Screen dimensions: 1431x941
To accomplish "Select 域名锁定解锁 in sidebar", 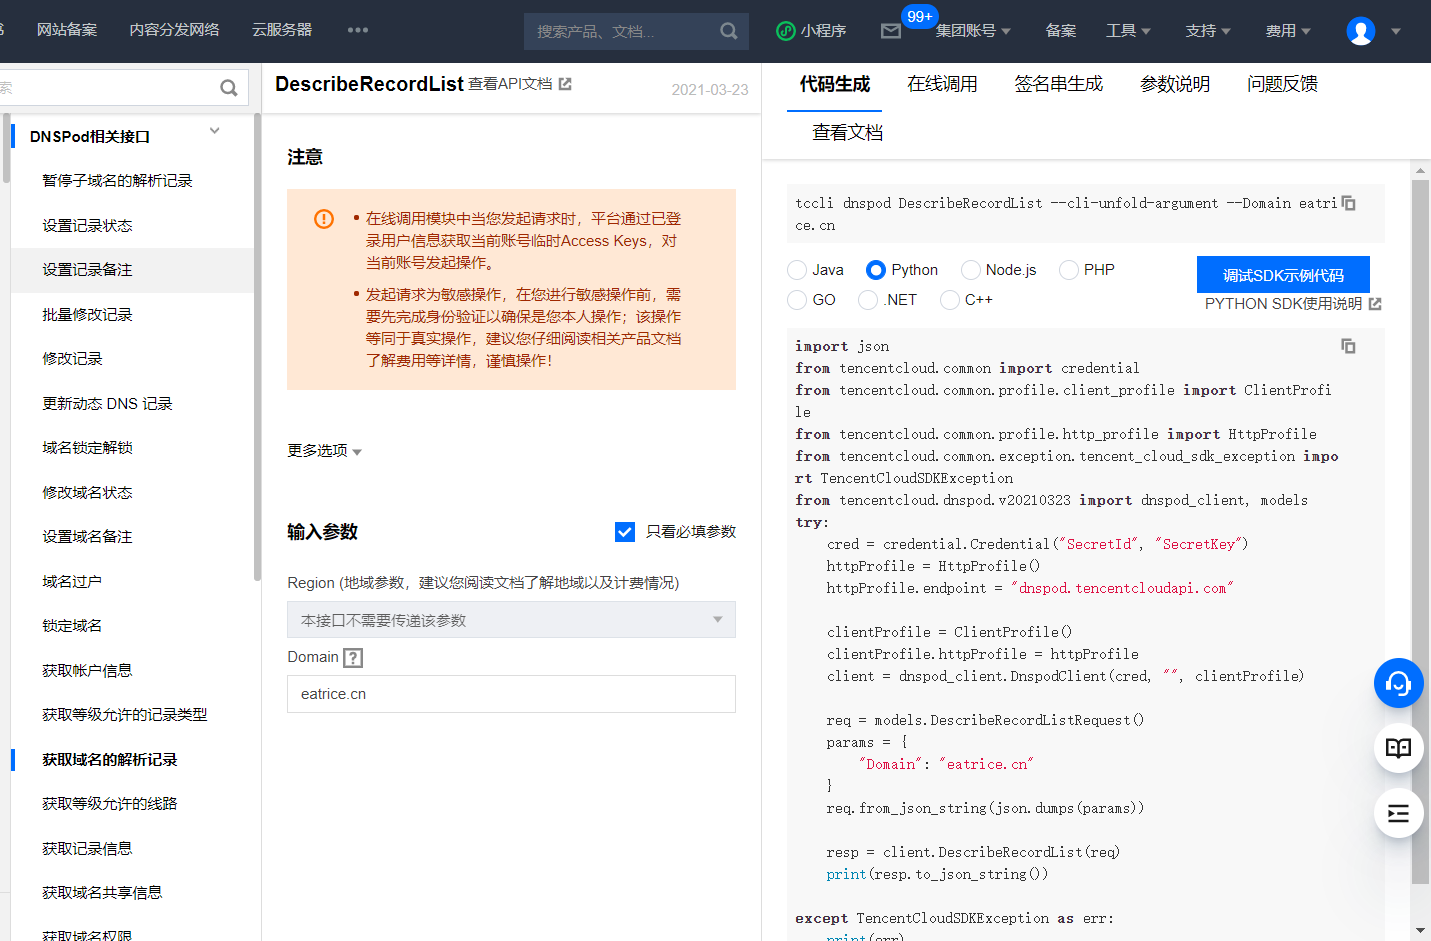I will coord(87,448).
